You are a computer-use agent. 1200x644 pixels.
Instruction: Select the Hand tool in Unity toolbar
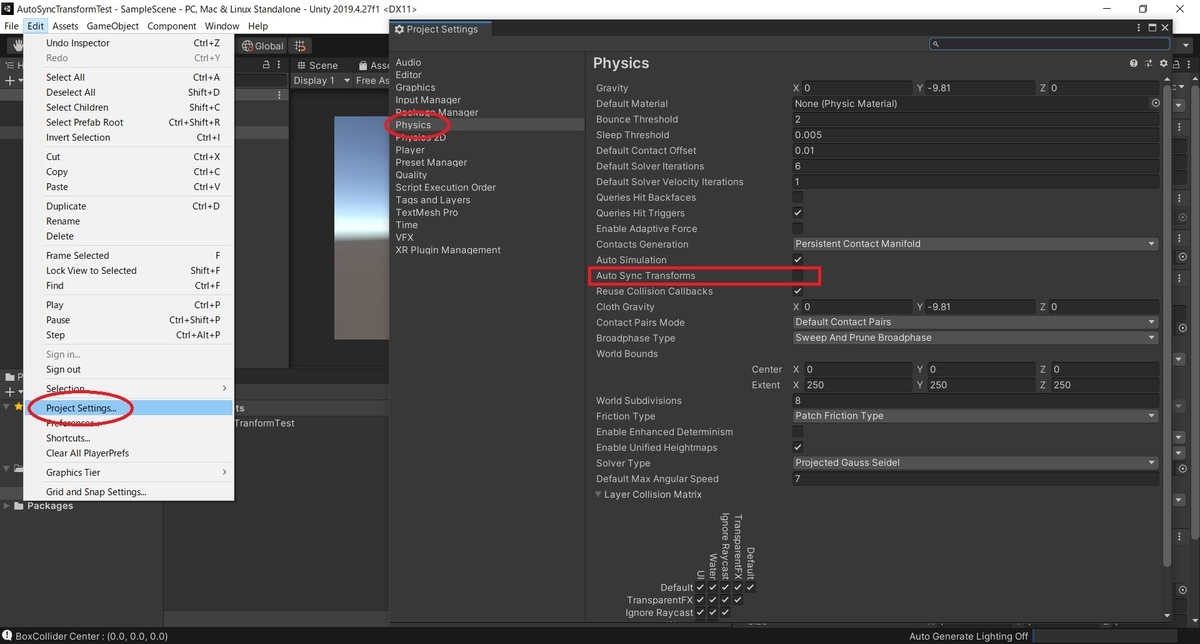15,46
